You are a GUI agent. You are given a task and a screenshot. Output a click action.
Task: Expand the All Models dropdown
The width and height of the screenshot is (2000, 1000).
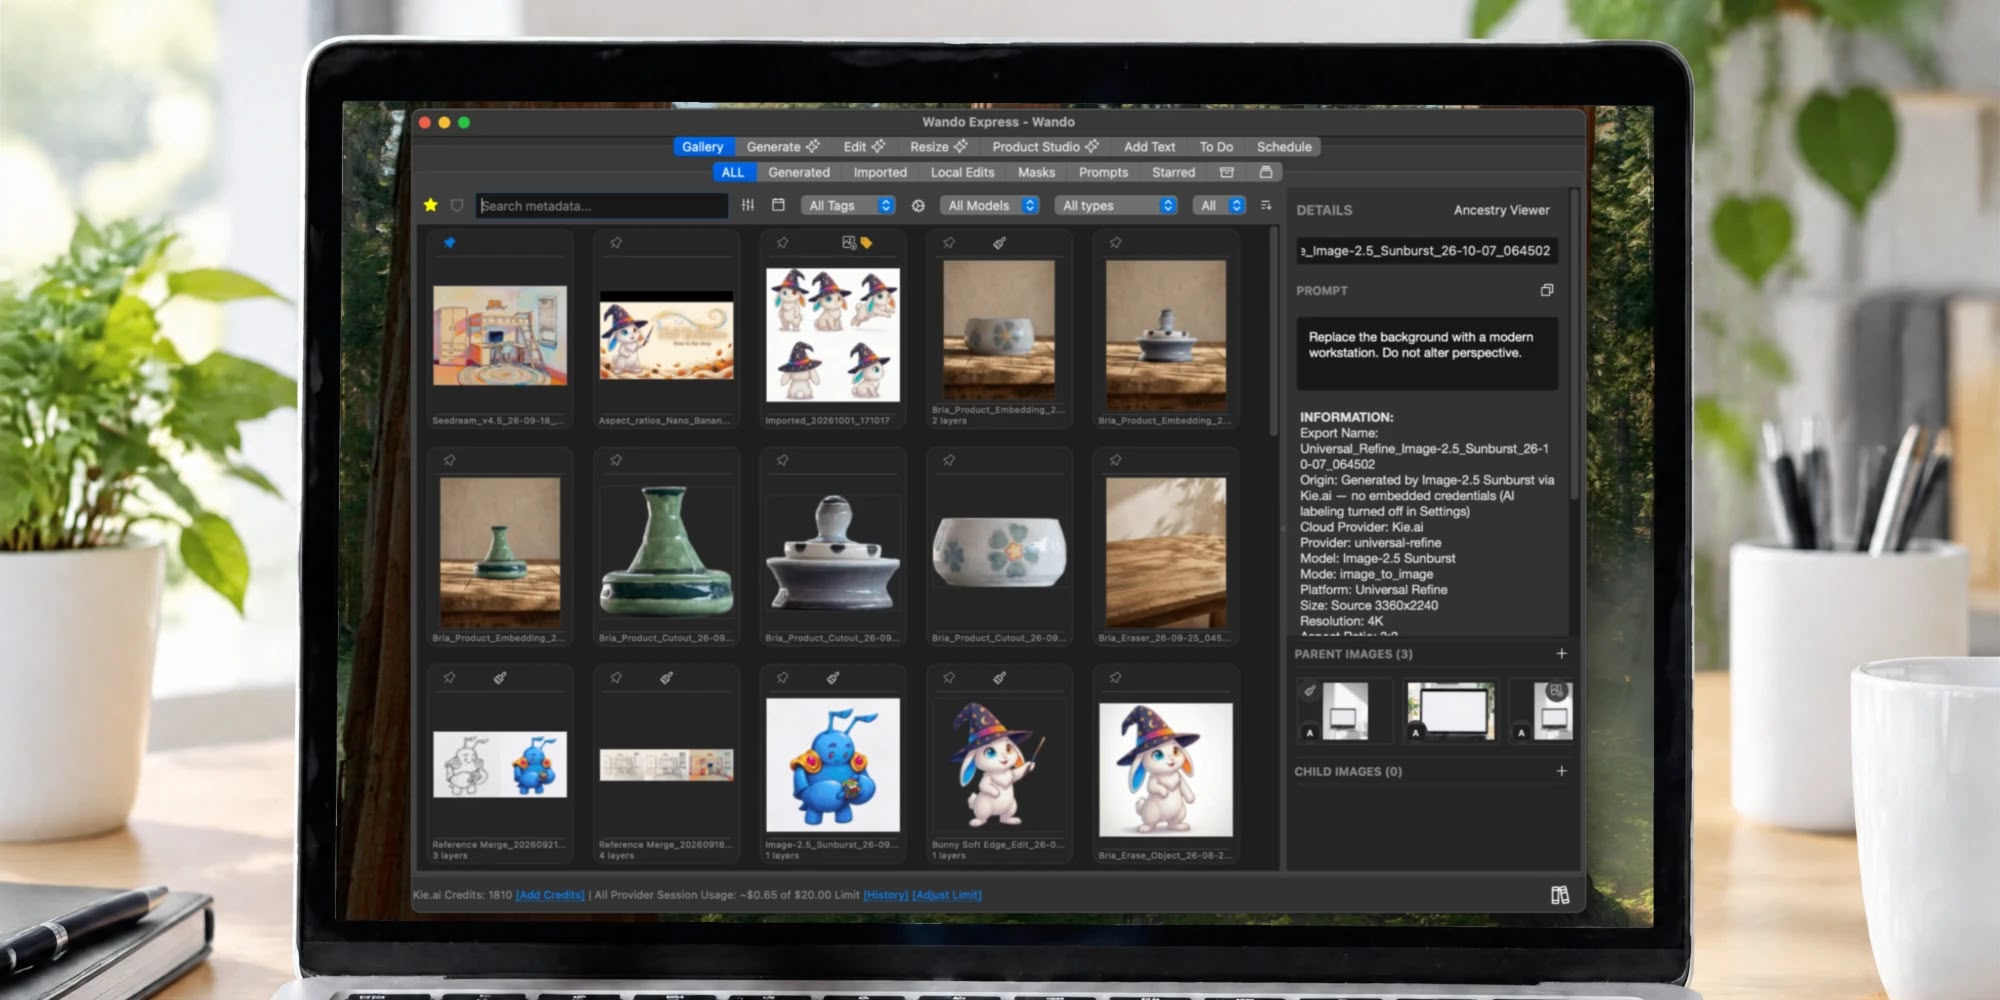pos(990,205)
